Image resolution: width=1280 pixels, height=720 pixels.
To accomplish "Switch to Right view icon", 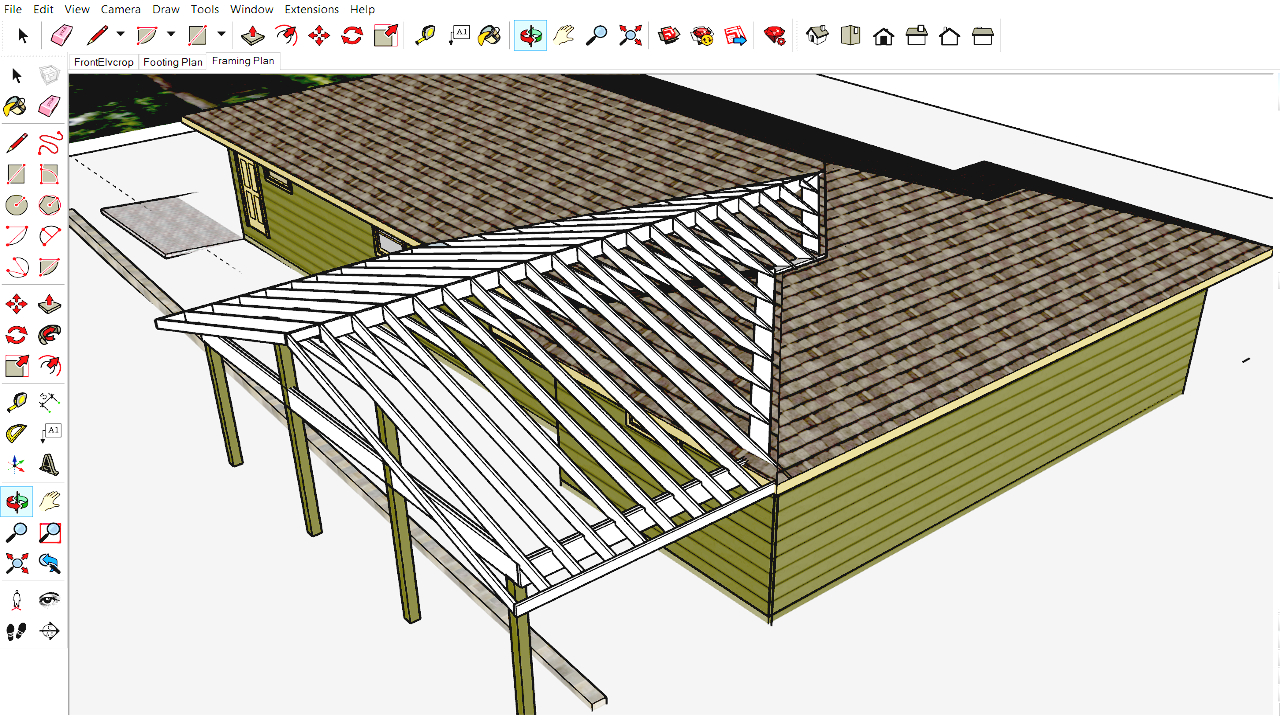I will coord(916,36).
